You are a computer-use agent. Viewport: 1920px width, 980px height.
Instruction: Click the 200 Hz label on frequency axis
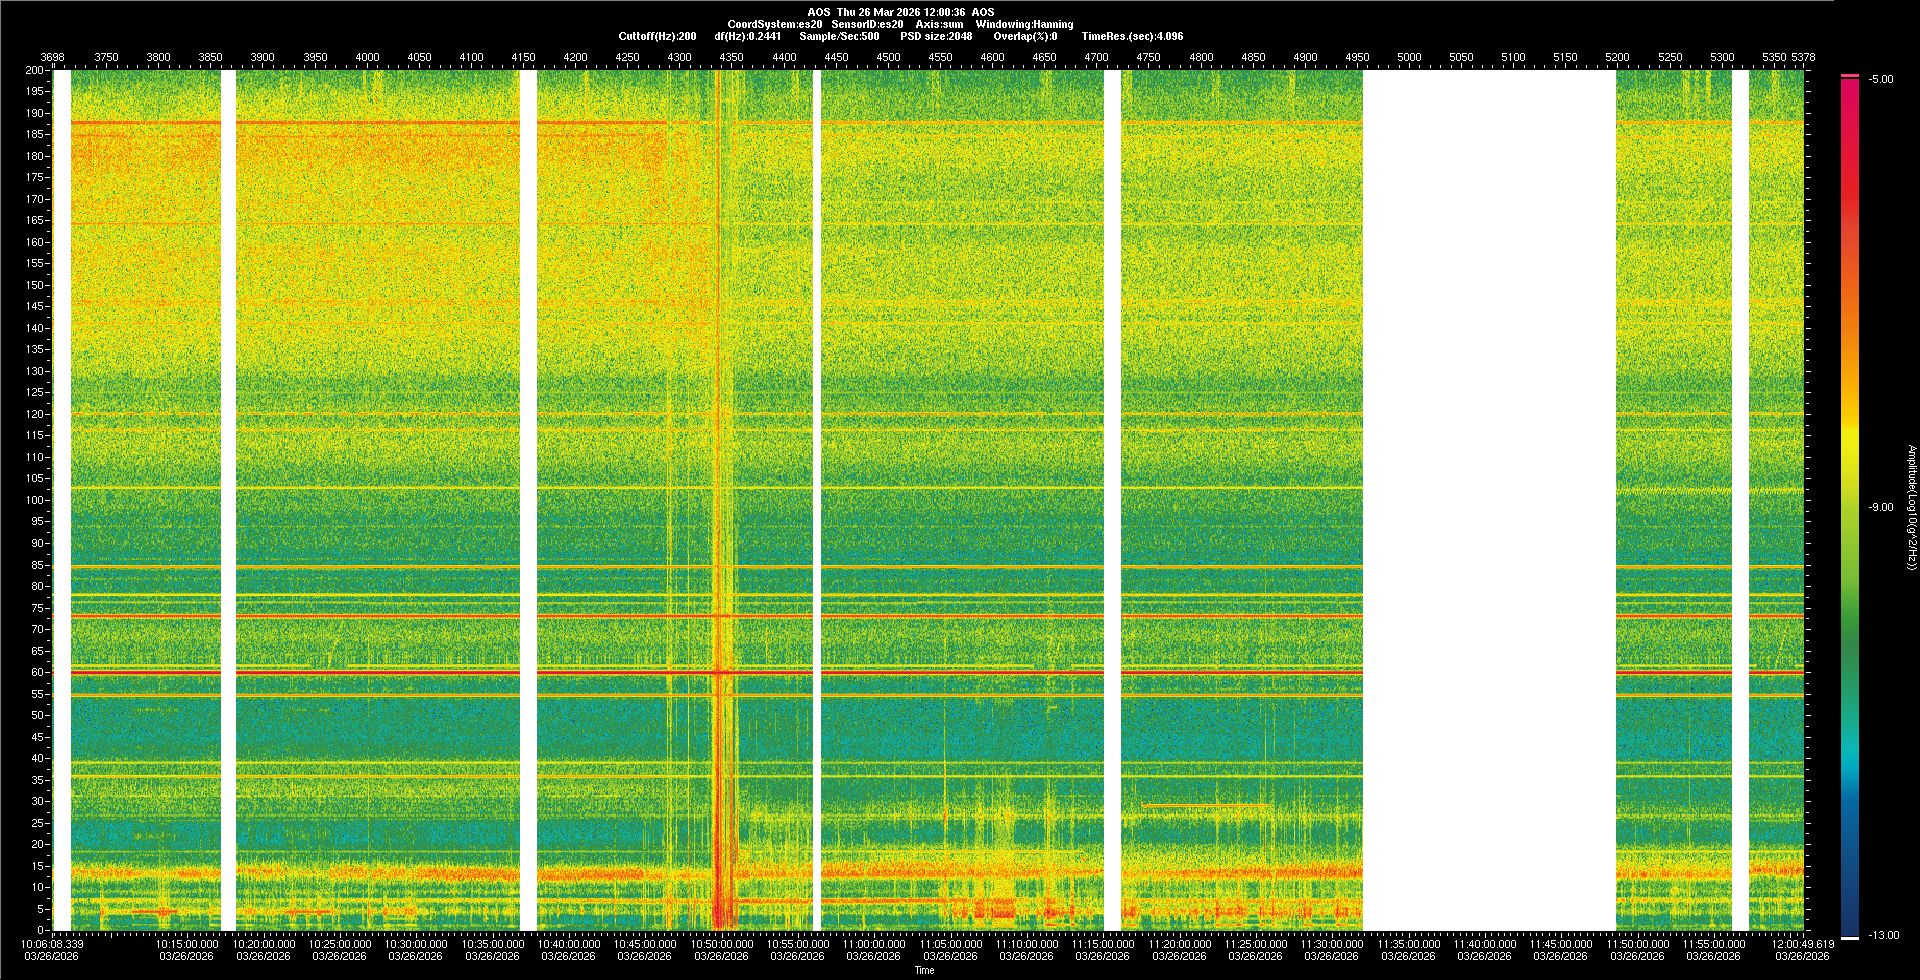click(34, 70)
